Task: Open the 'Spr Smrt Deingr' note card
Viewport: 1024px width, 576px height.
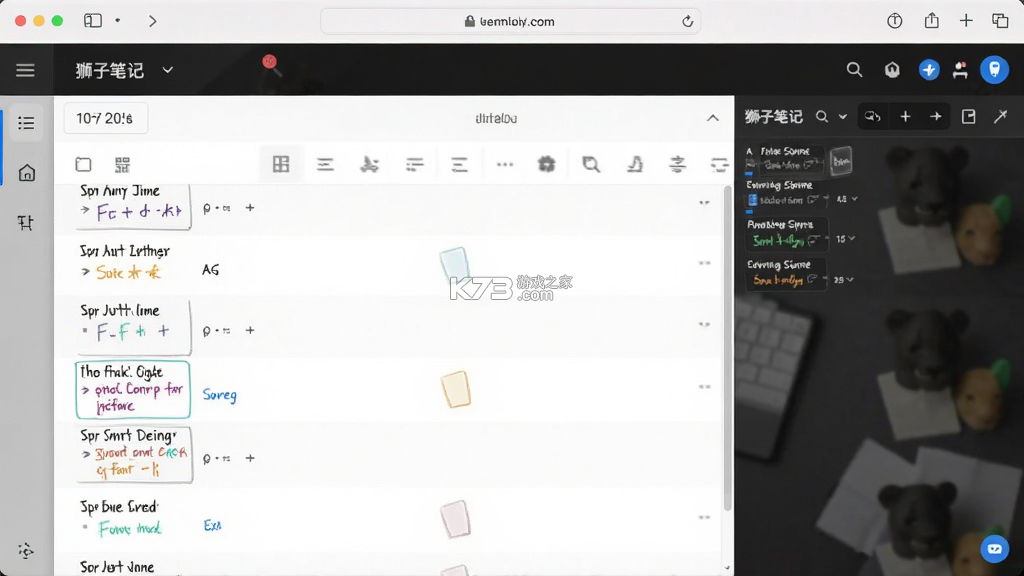Action: [x=134, y=454]
